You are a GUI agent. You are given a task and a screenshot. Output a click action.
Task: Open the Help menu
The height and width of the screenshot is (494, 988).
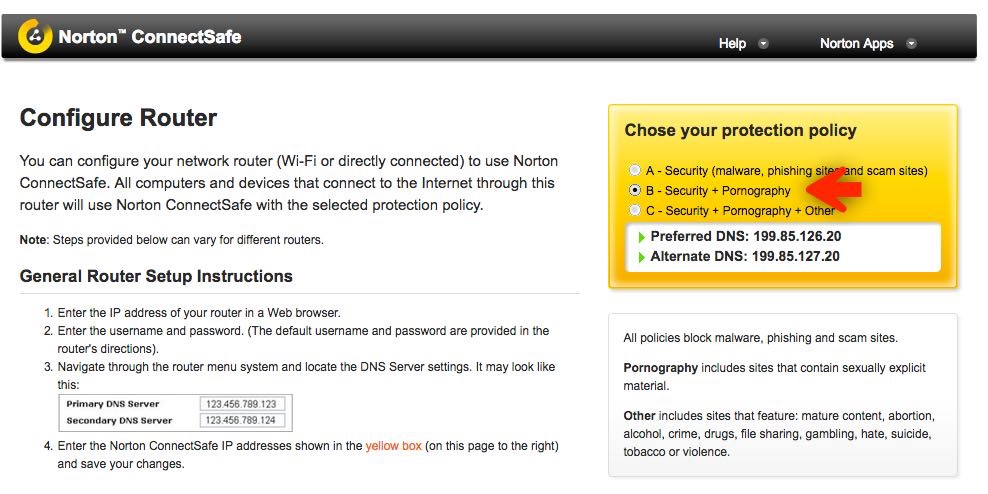point(733,44)
